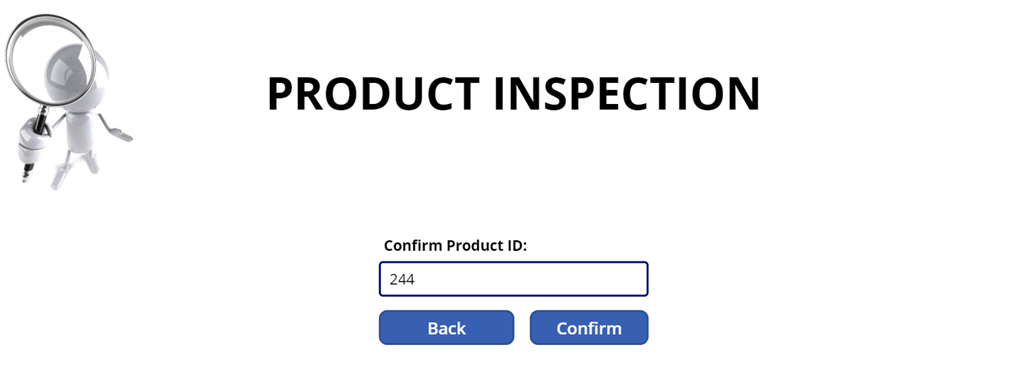Click the Confirm button
Image resolution: width=1024 pixels, height=385 pixels.
pyautogui.click(x=588, y=328)
